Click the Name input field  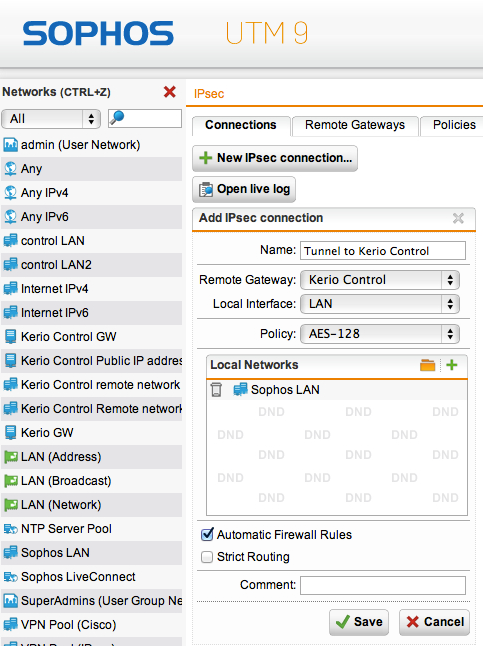383,250
